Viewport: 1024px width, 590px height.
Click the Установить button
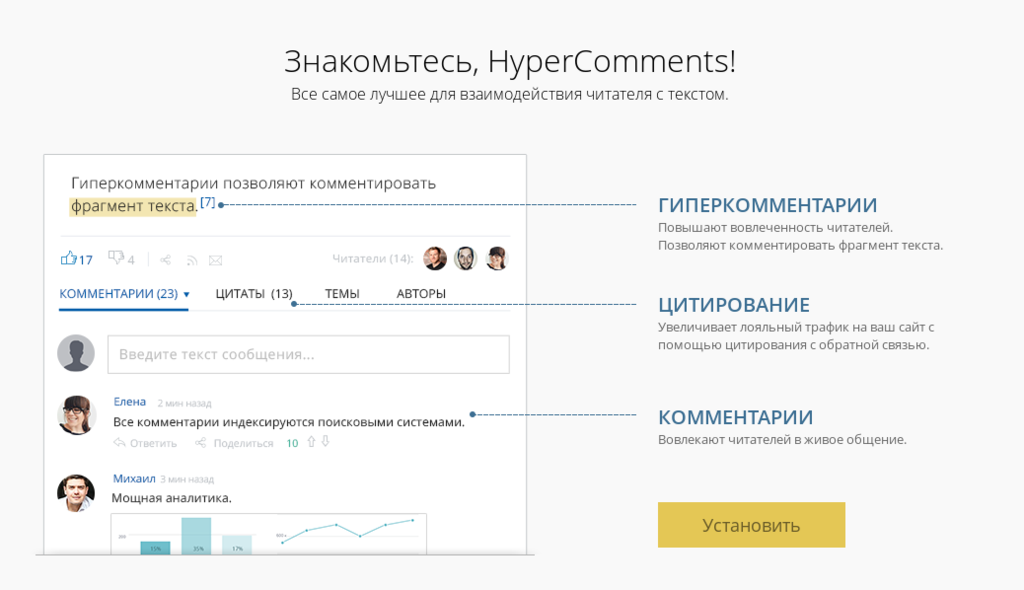click(751, 525)
